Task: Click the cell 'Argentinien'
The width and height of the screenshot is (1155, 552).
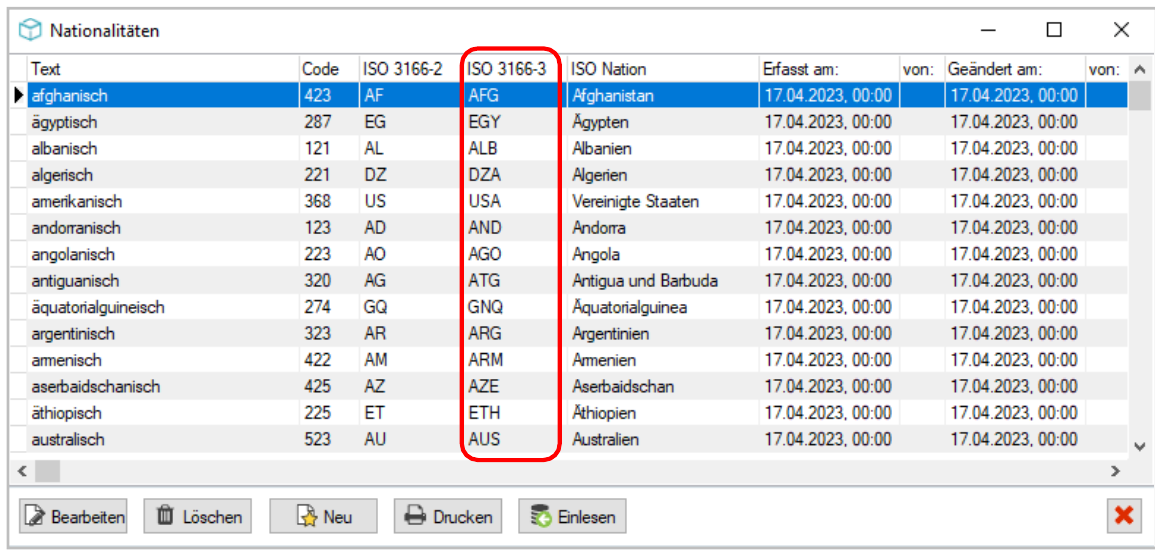Action: (x=663, y=334)
